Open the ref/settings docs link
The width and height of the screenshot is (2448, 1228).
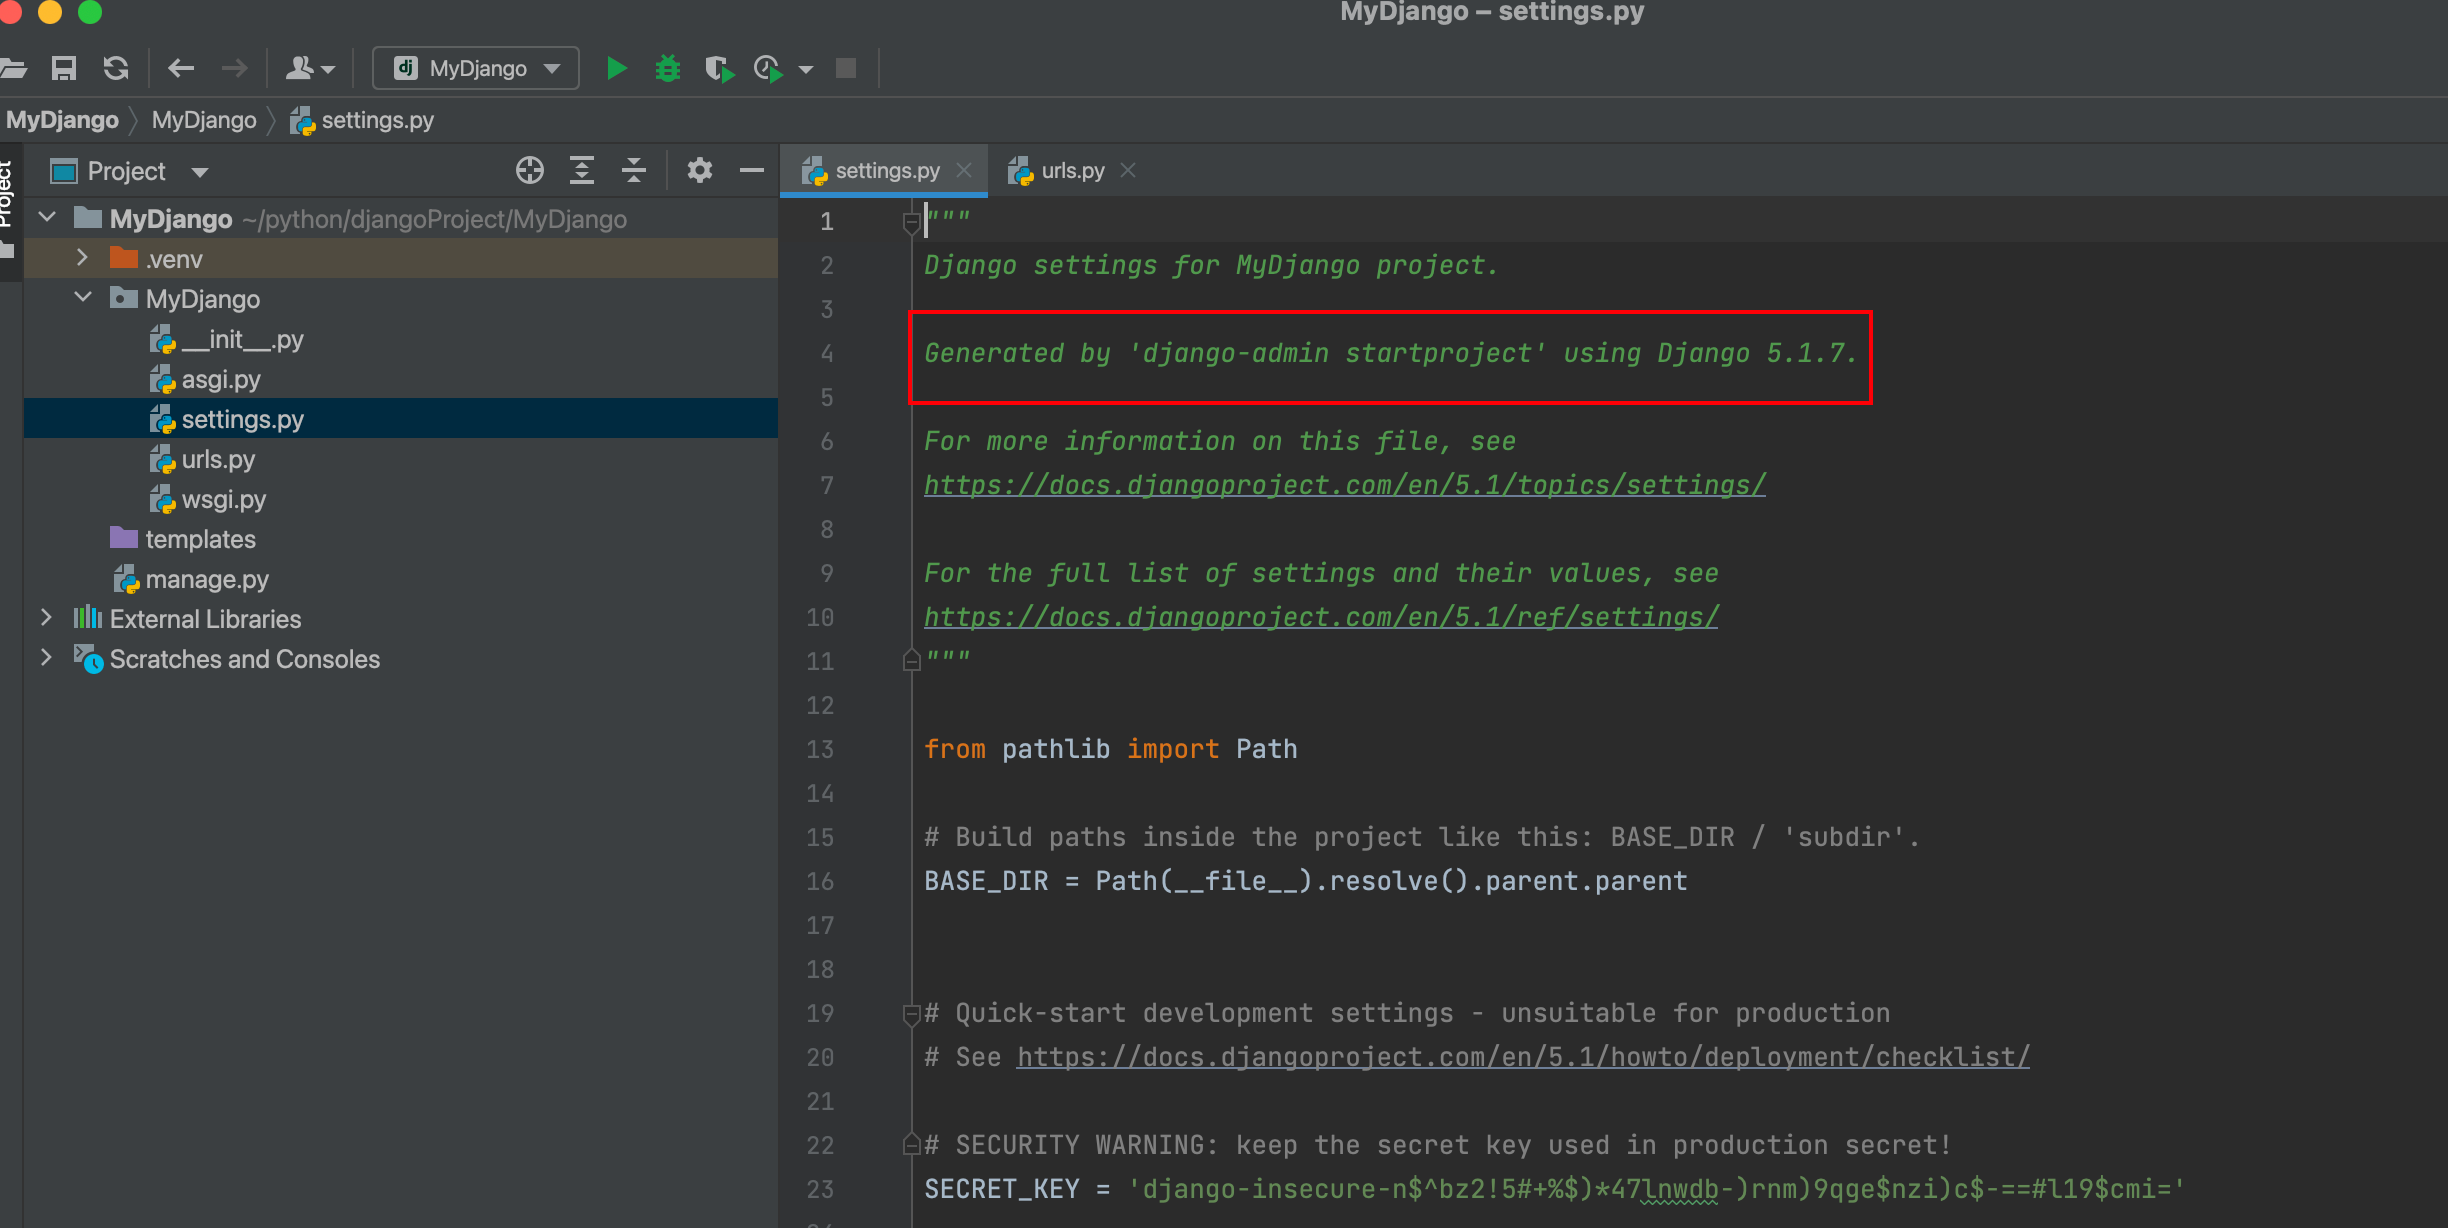(1321, 617)
